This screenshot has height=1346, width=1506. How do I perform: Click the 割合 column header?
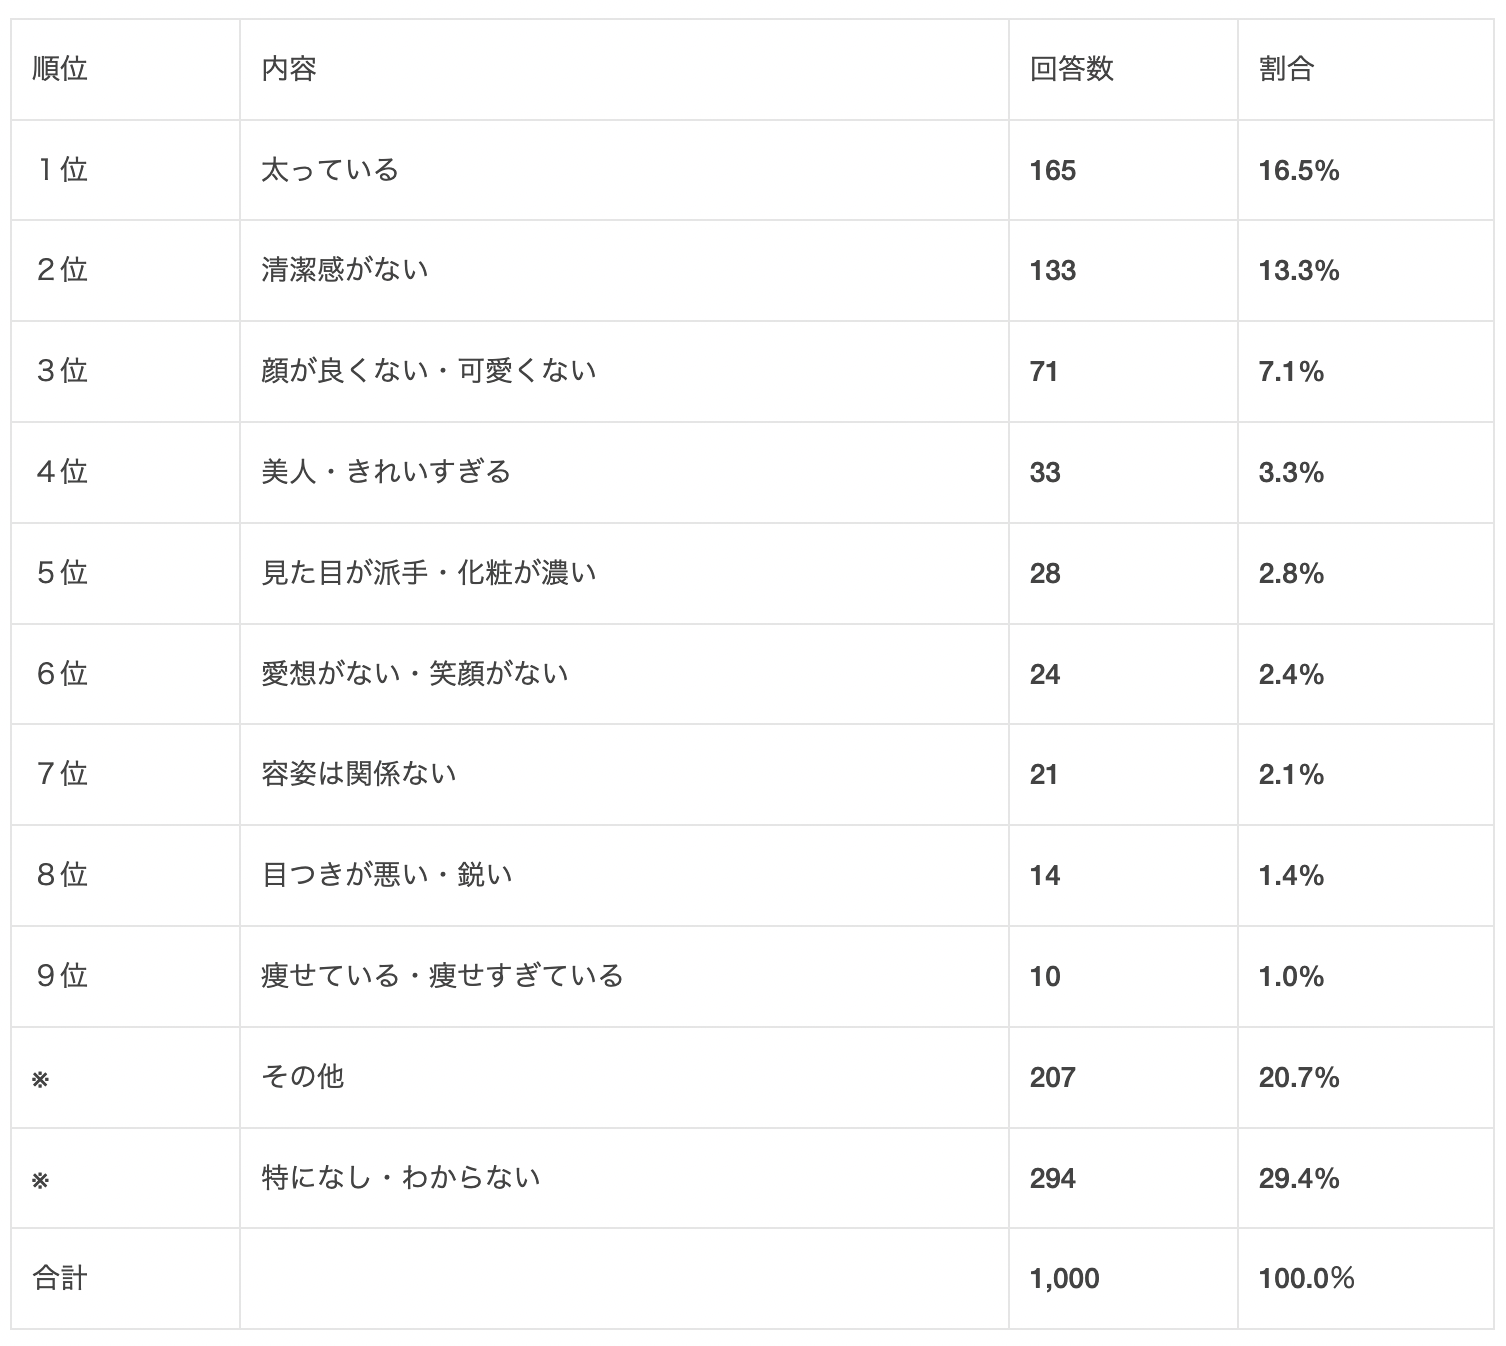click(x=1286, y=69)
